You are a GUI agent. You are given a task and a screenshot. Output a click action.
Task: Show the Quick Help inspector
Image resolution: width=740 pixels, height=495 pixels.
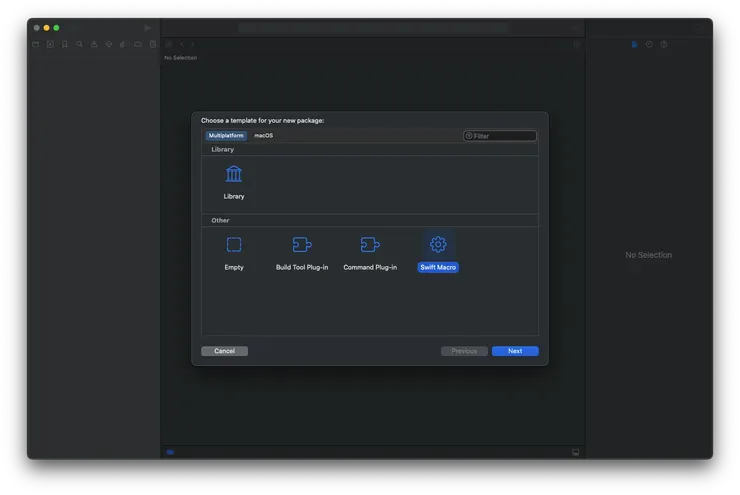(x=664, y=44)
